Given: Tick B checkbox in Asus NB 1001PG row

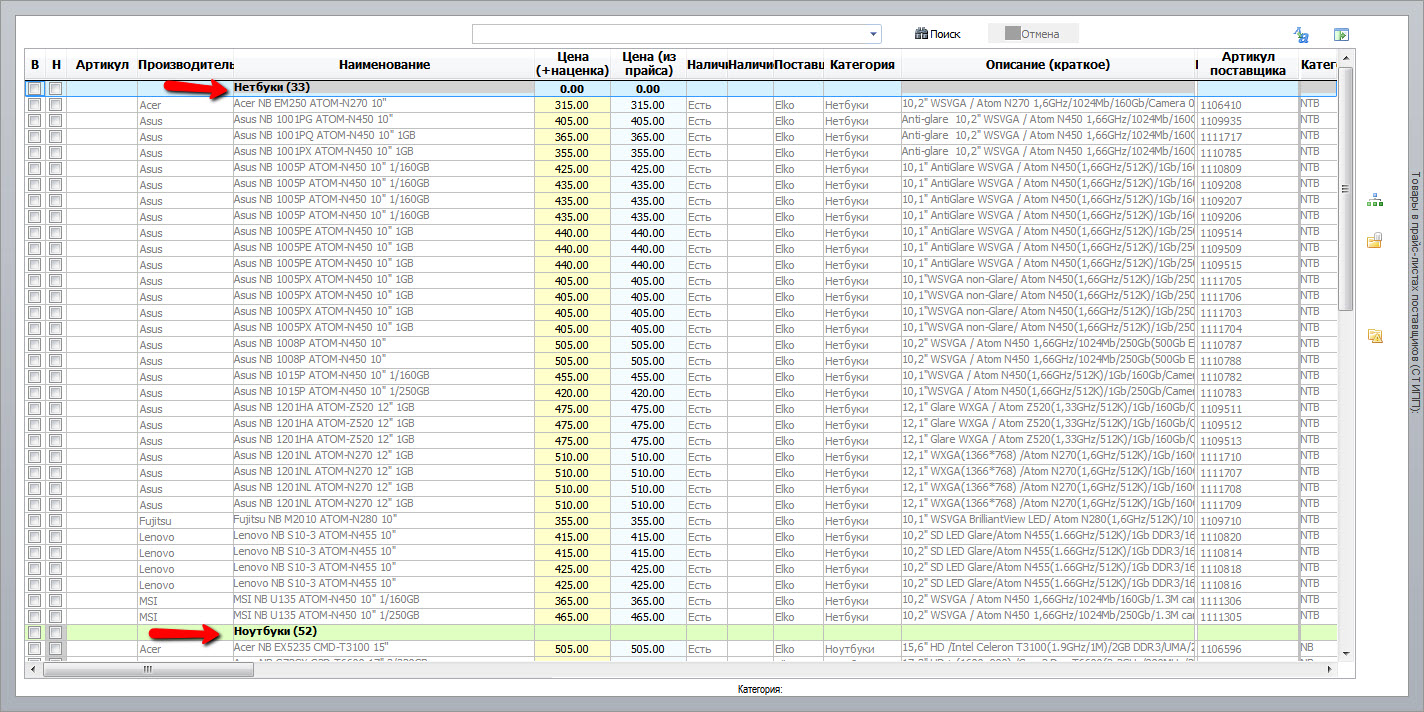Looking at the screenshot, I should coord(35,121).
